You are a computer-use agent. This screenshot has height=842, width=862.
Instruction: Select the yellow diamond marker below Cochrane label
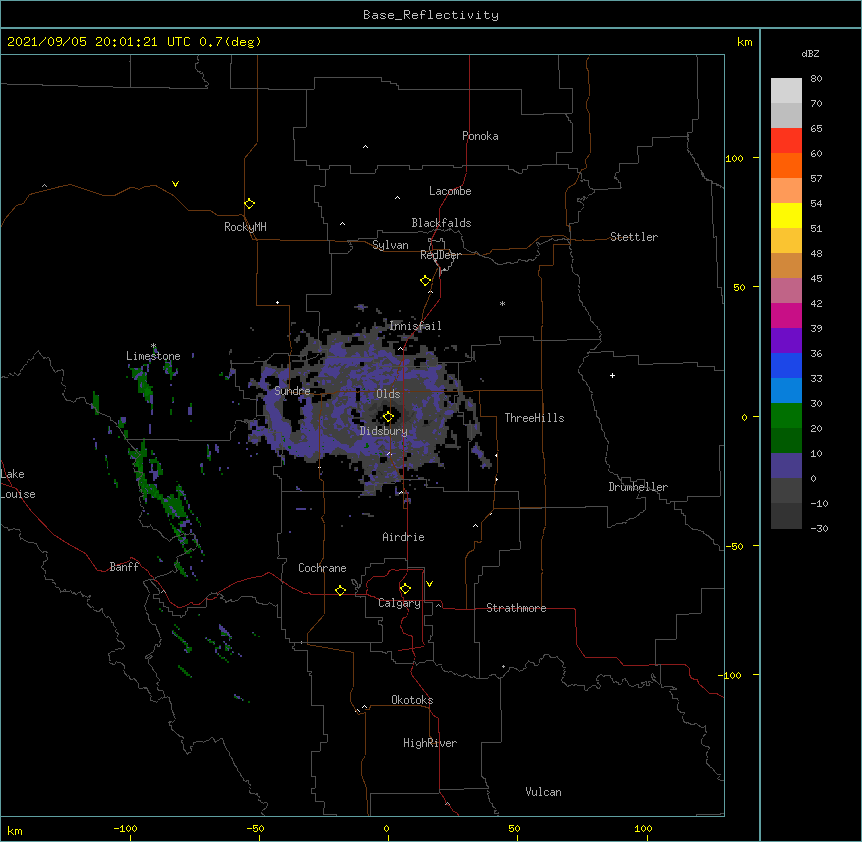click(340, 590)
